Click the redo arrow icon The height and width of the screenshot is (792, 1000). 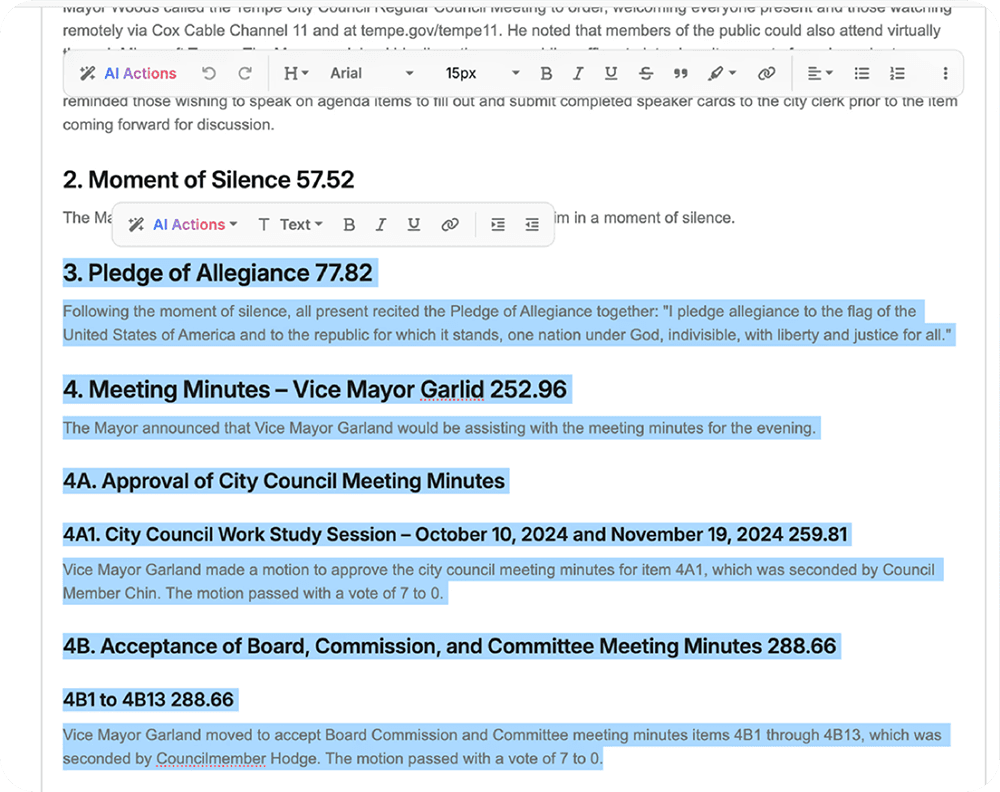(244, 73)
